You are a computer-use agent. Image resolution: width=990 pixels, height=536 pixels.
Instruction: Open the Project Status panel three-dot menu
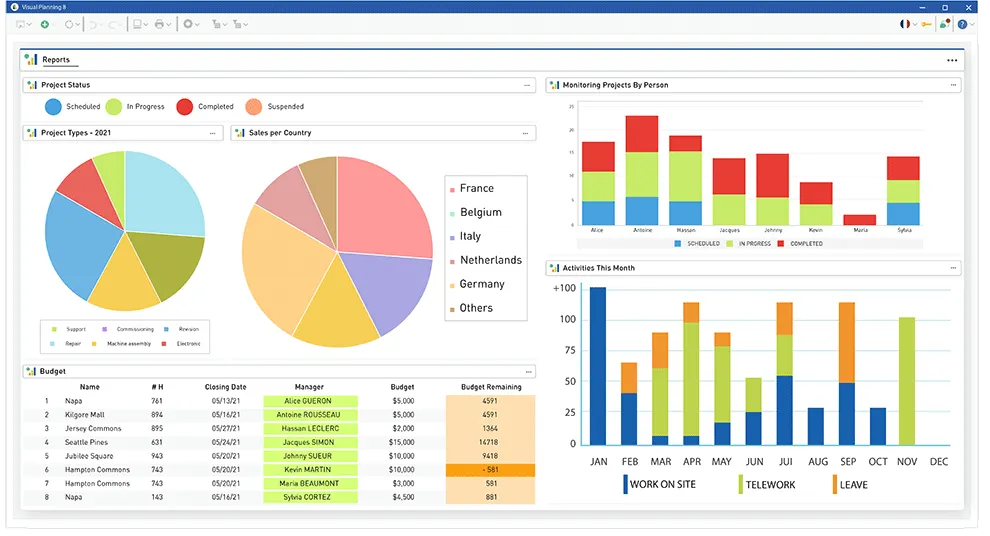click(x=527, y=86)
